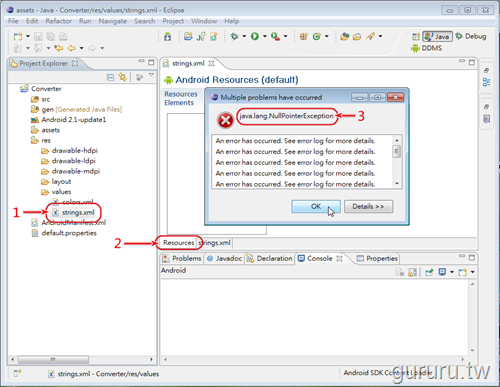Click the Open Console icon
This screenshot has height=387, width=500.
point(462,272)
